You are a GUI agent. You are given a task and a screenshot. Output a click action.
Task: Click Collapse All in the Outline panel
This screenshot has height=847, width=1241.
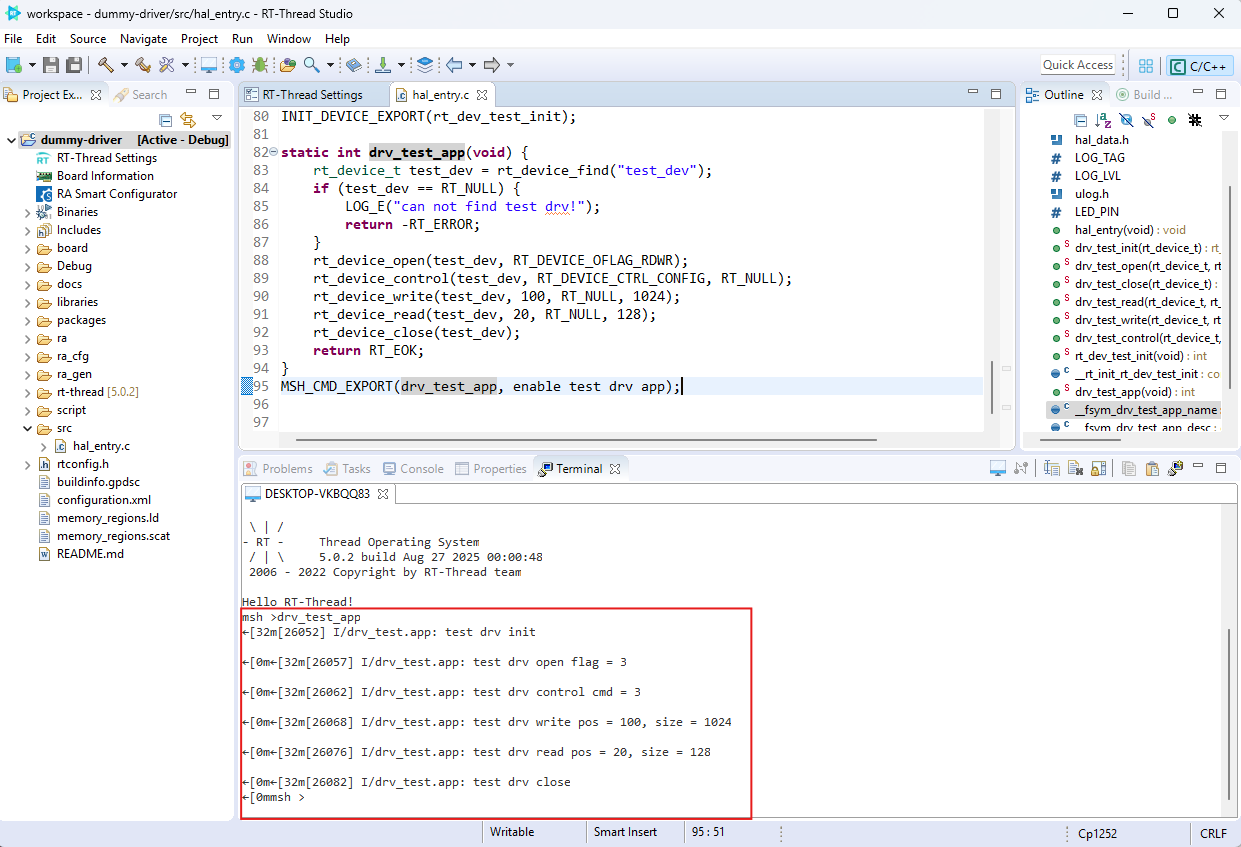pyautogui.click(x=1080, y=119)
